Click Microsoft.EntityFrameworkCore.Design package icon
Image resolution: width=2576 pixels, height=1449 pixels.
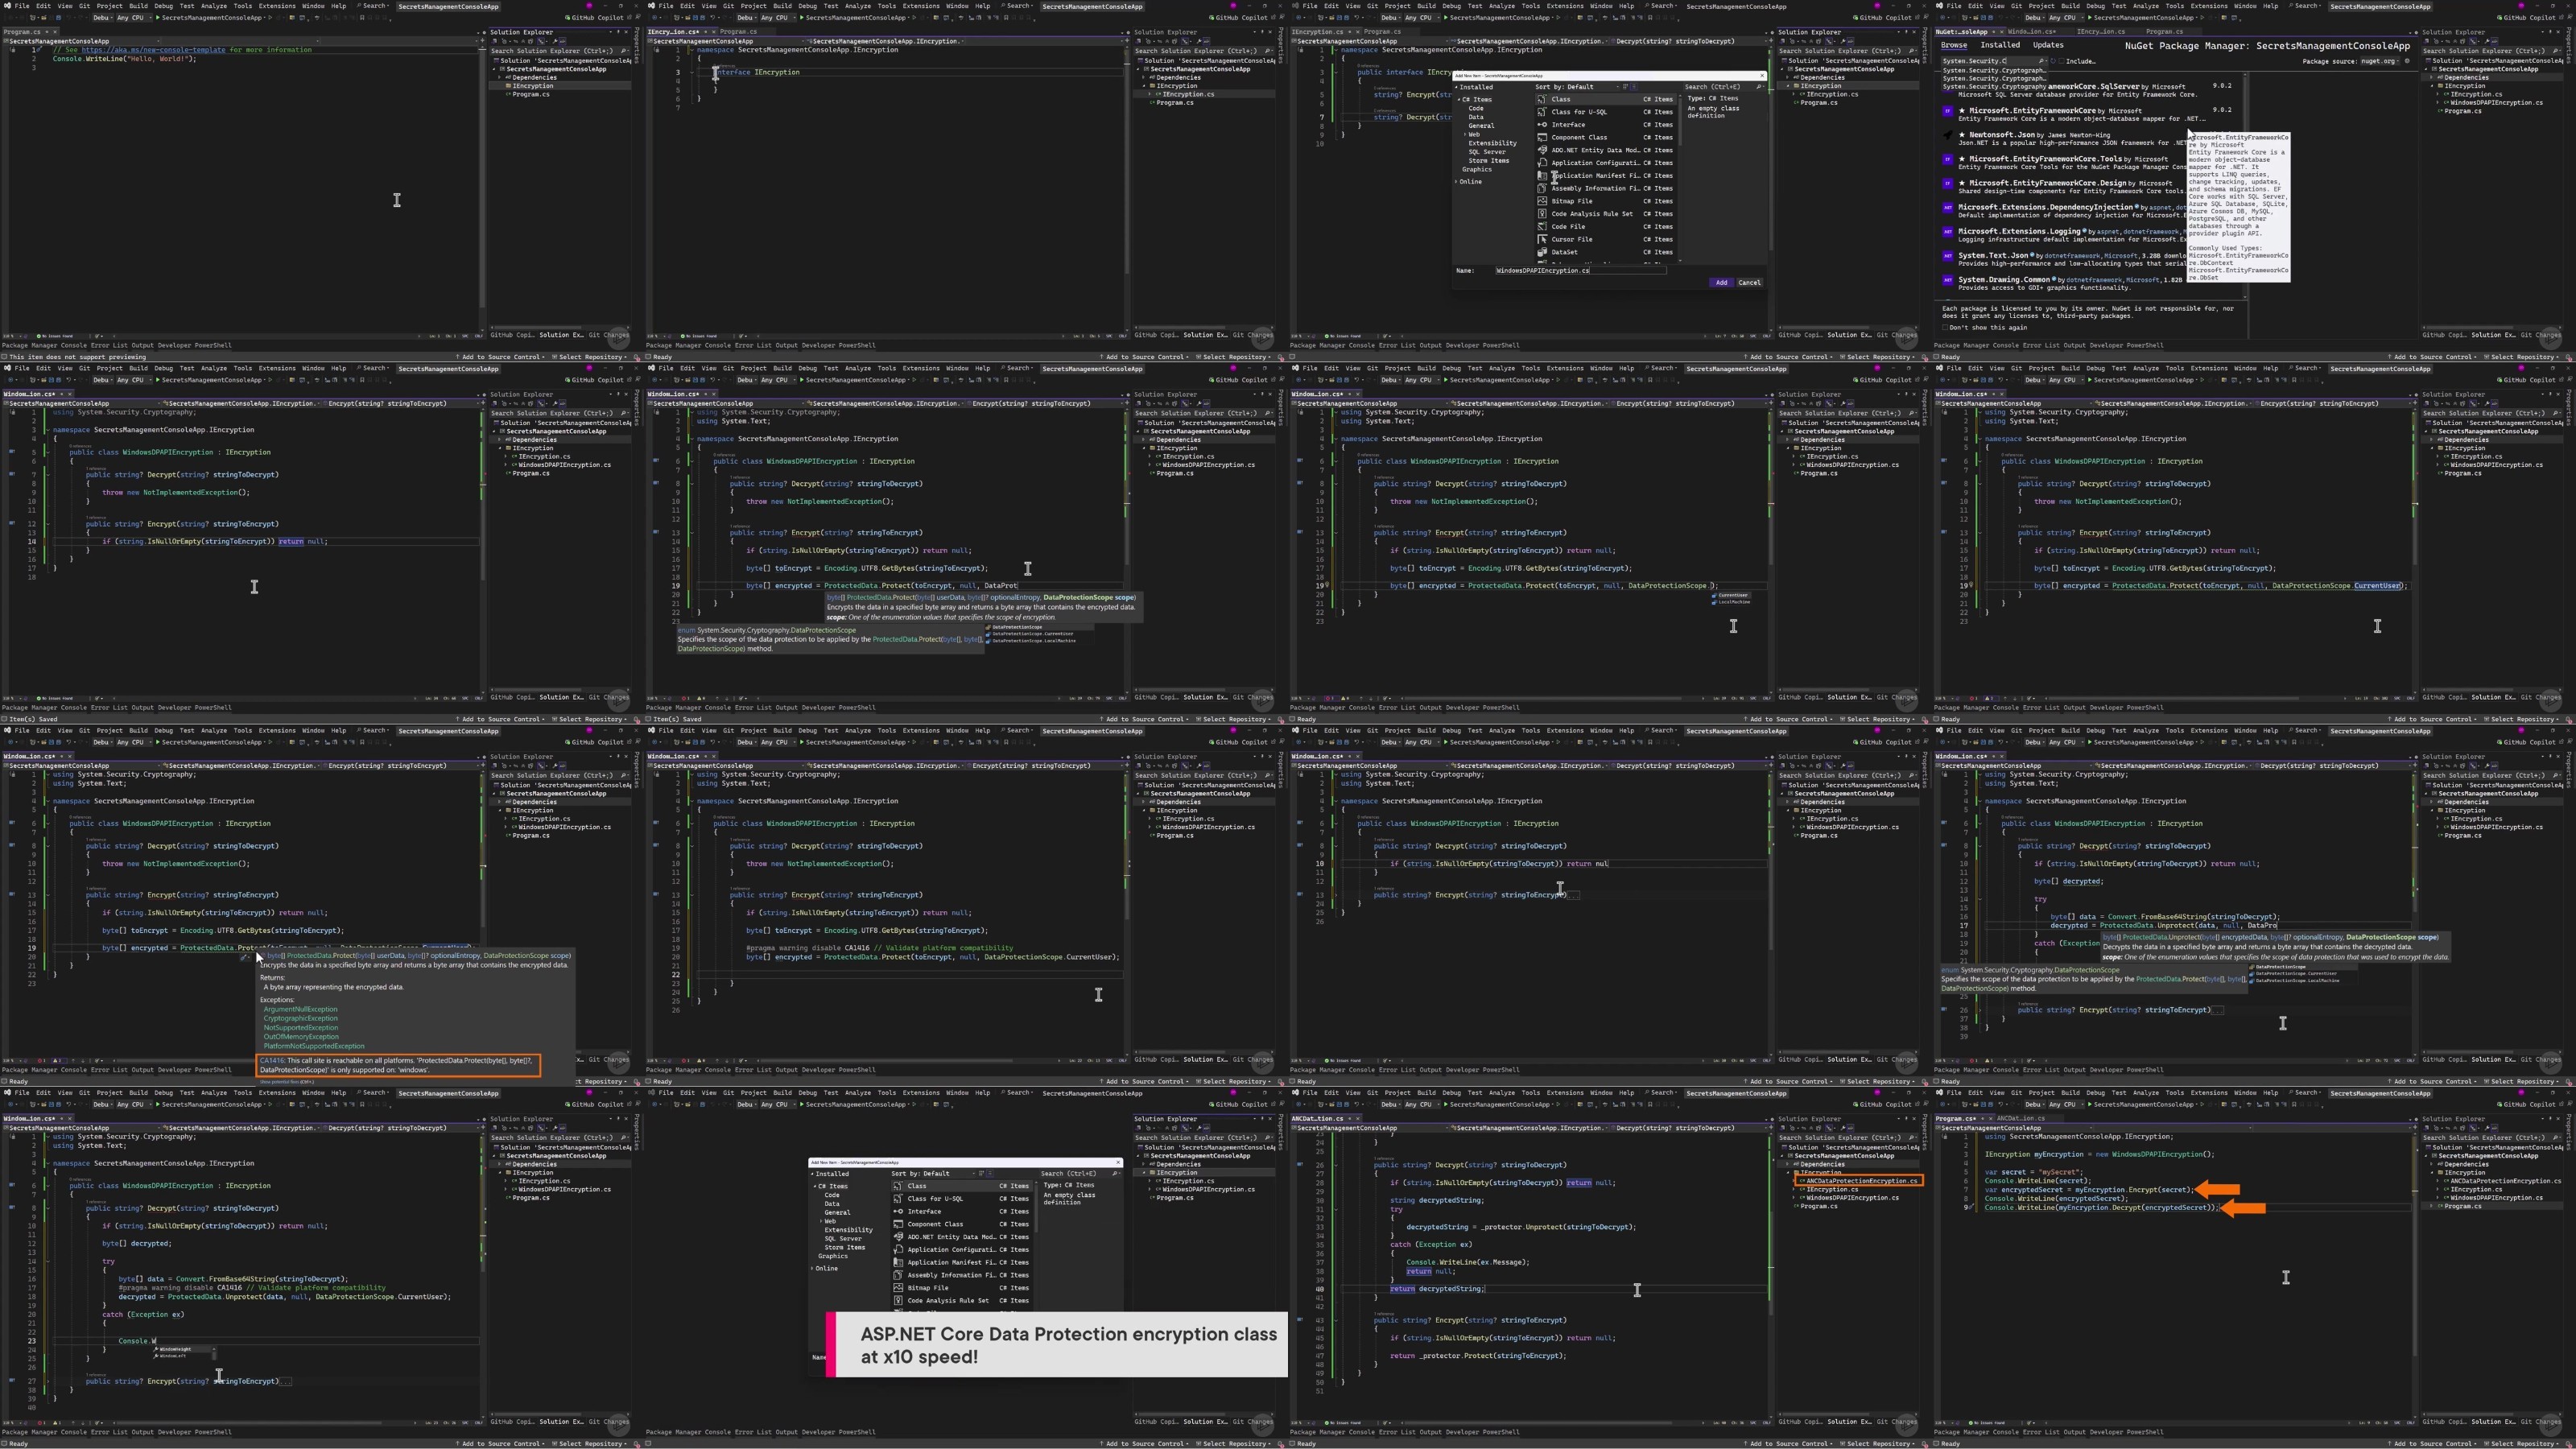[1948, 184]
